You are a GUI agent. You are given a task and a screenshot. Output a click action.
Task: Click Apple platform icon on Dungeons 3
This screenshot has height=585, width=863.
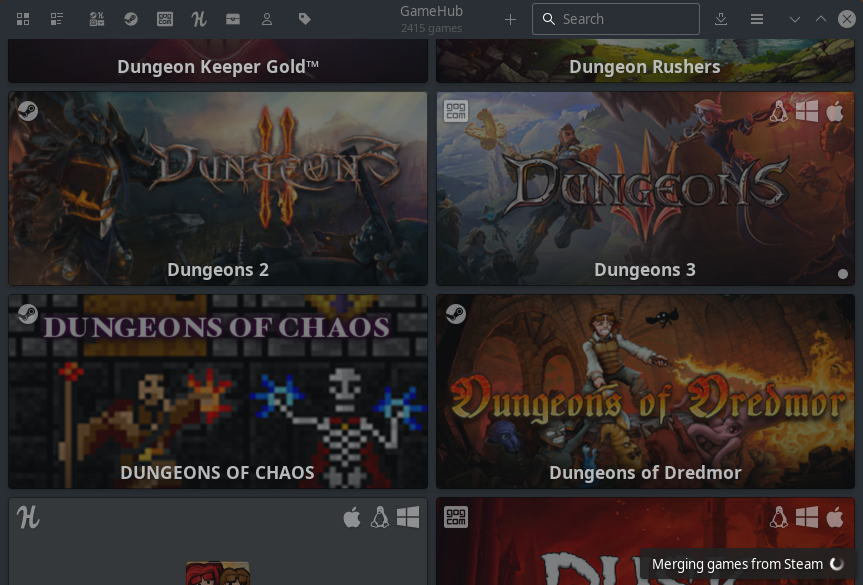[835, 111]
